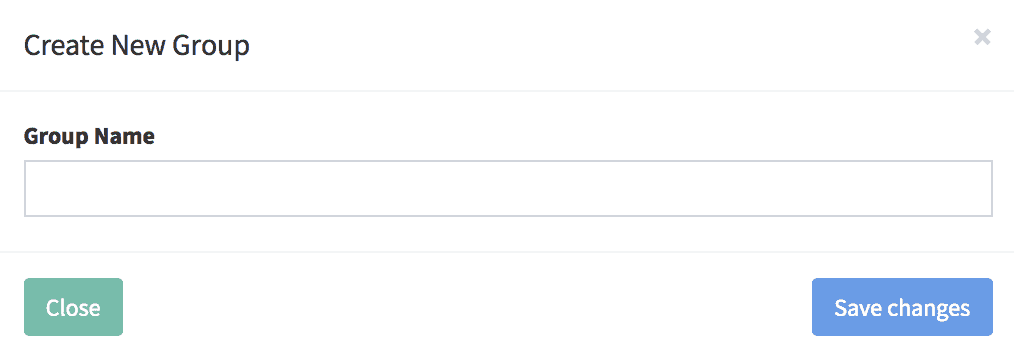Click the modal header heading text

coord(136,47)
